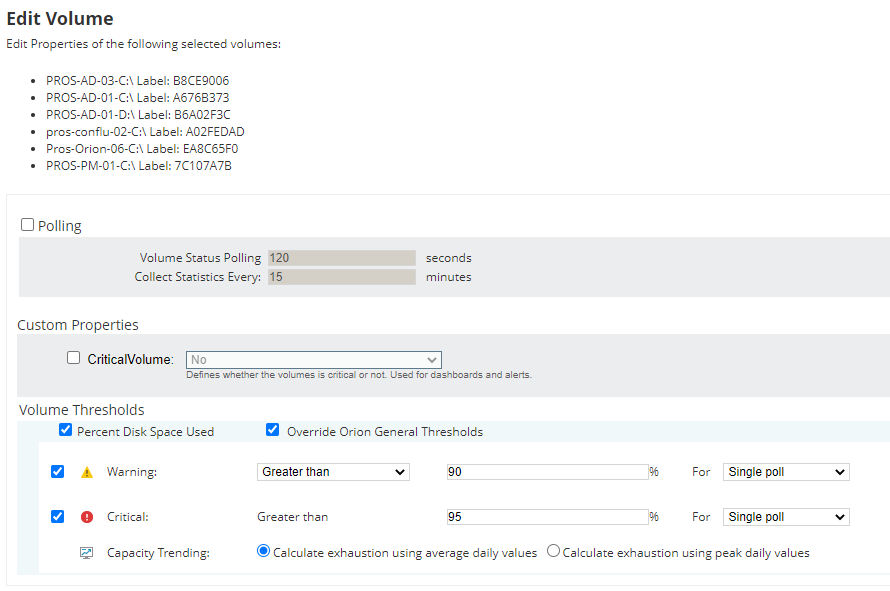This screenshot has height=591, width=890.
Task: Click Volume Status Polling 120 field
Action: [342, 258]
